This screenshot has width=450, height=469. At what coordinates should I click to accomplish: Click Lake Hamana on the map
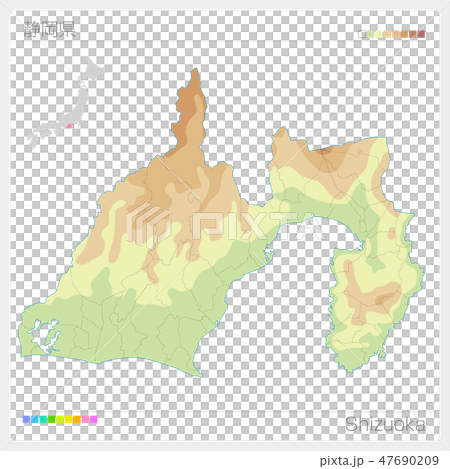coord(44,335)
